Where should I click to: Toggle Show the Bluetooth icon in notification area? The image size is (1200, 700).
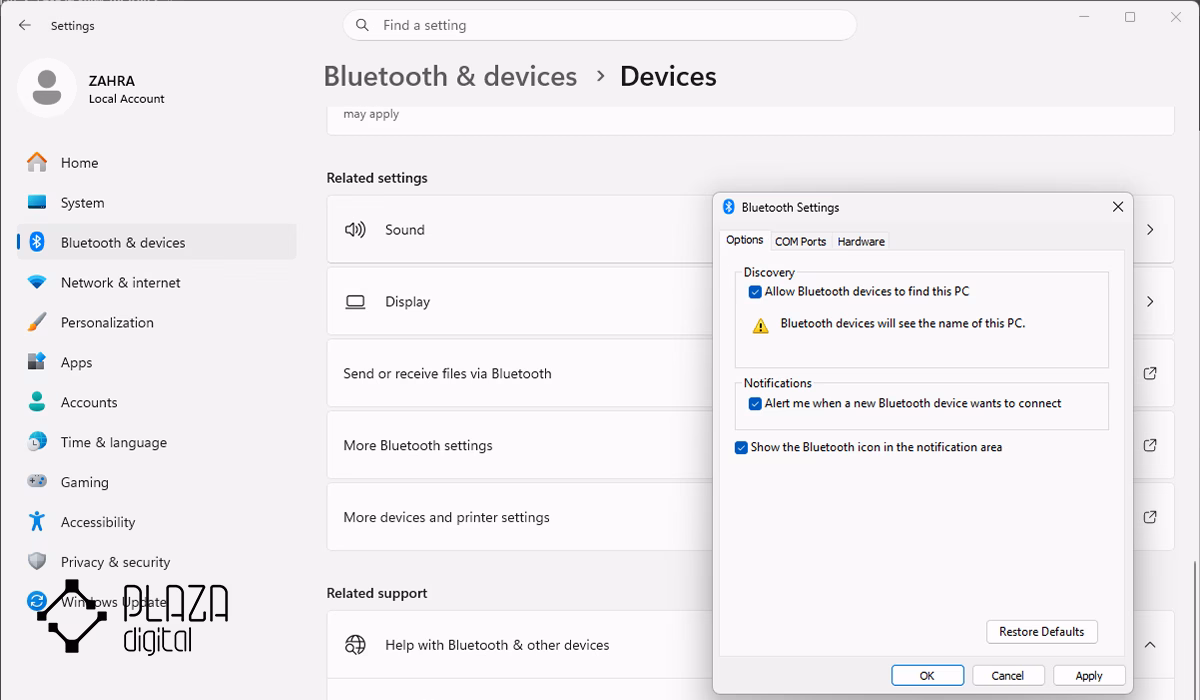pos(741,448)
